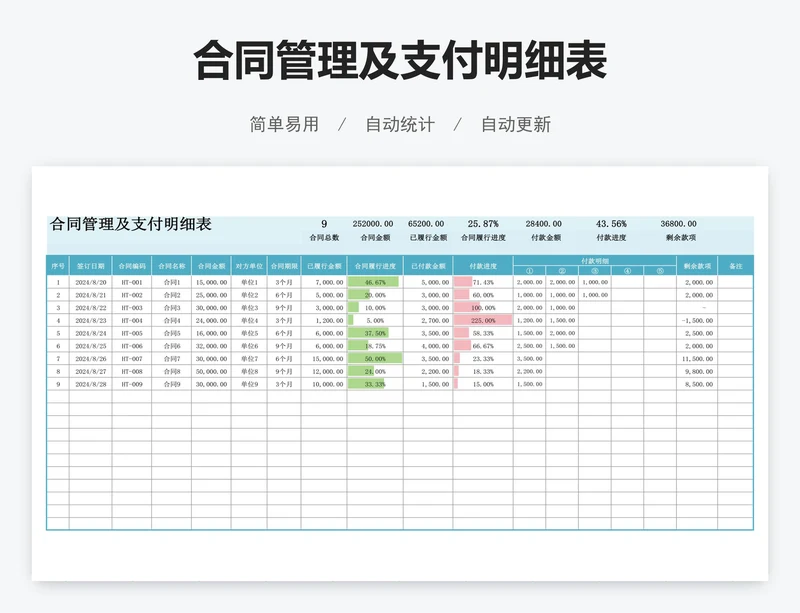Click the 46.67% green progress bar cell
Image resolution: width=800 pixels, height=613 pixels.
375,283
